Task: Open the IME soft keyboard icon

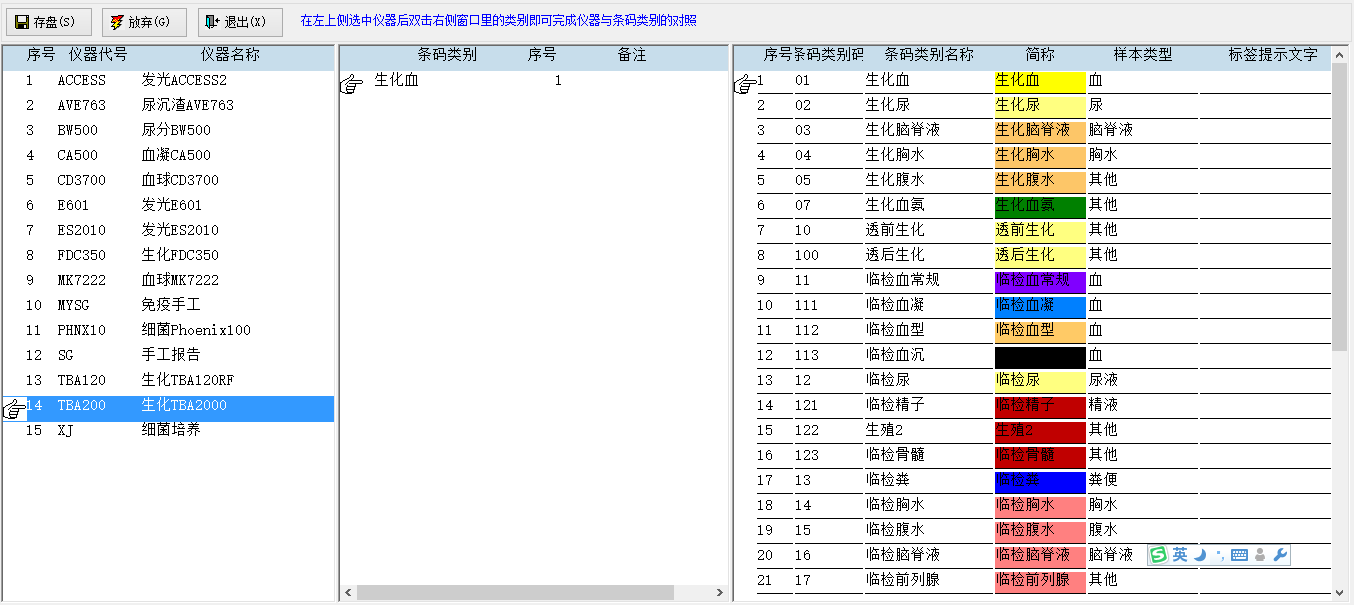Action: tap(1239, 555)
